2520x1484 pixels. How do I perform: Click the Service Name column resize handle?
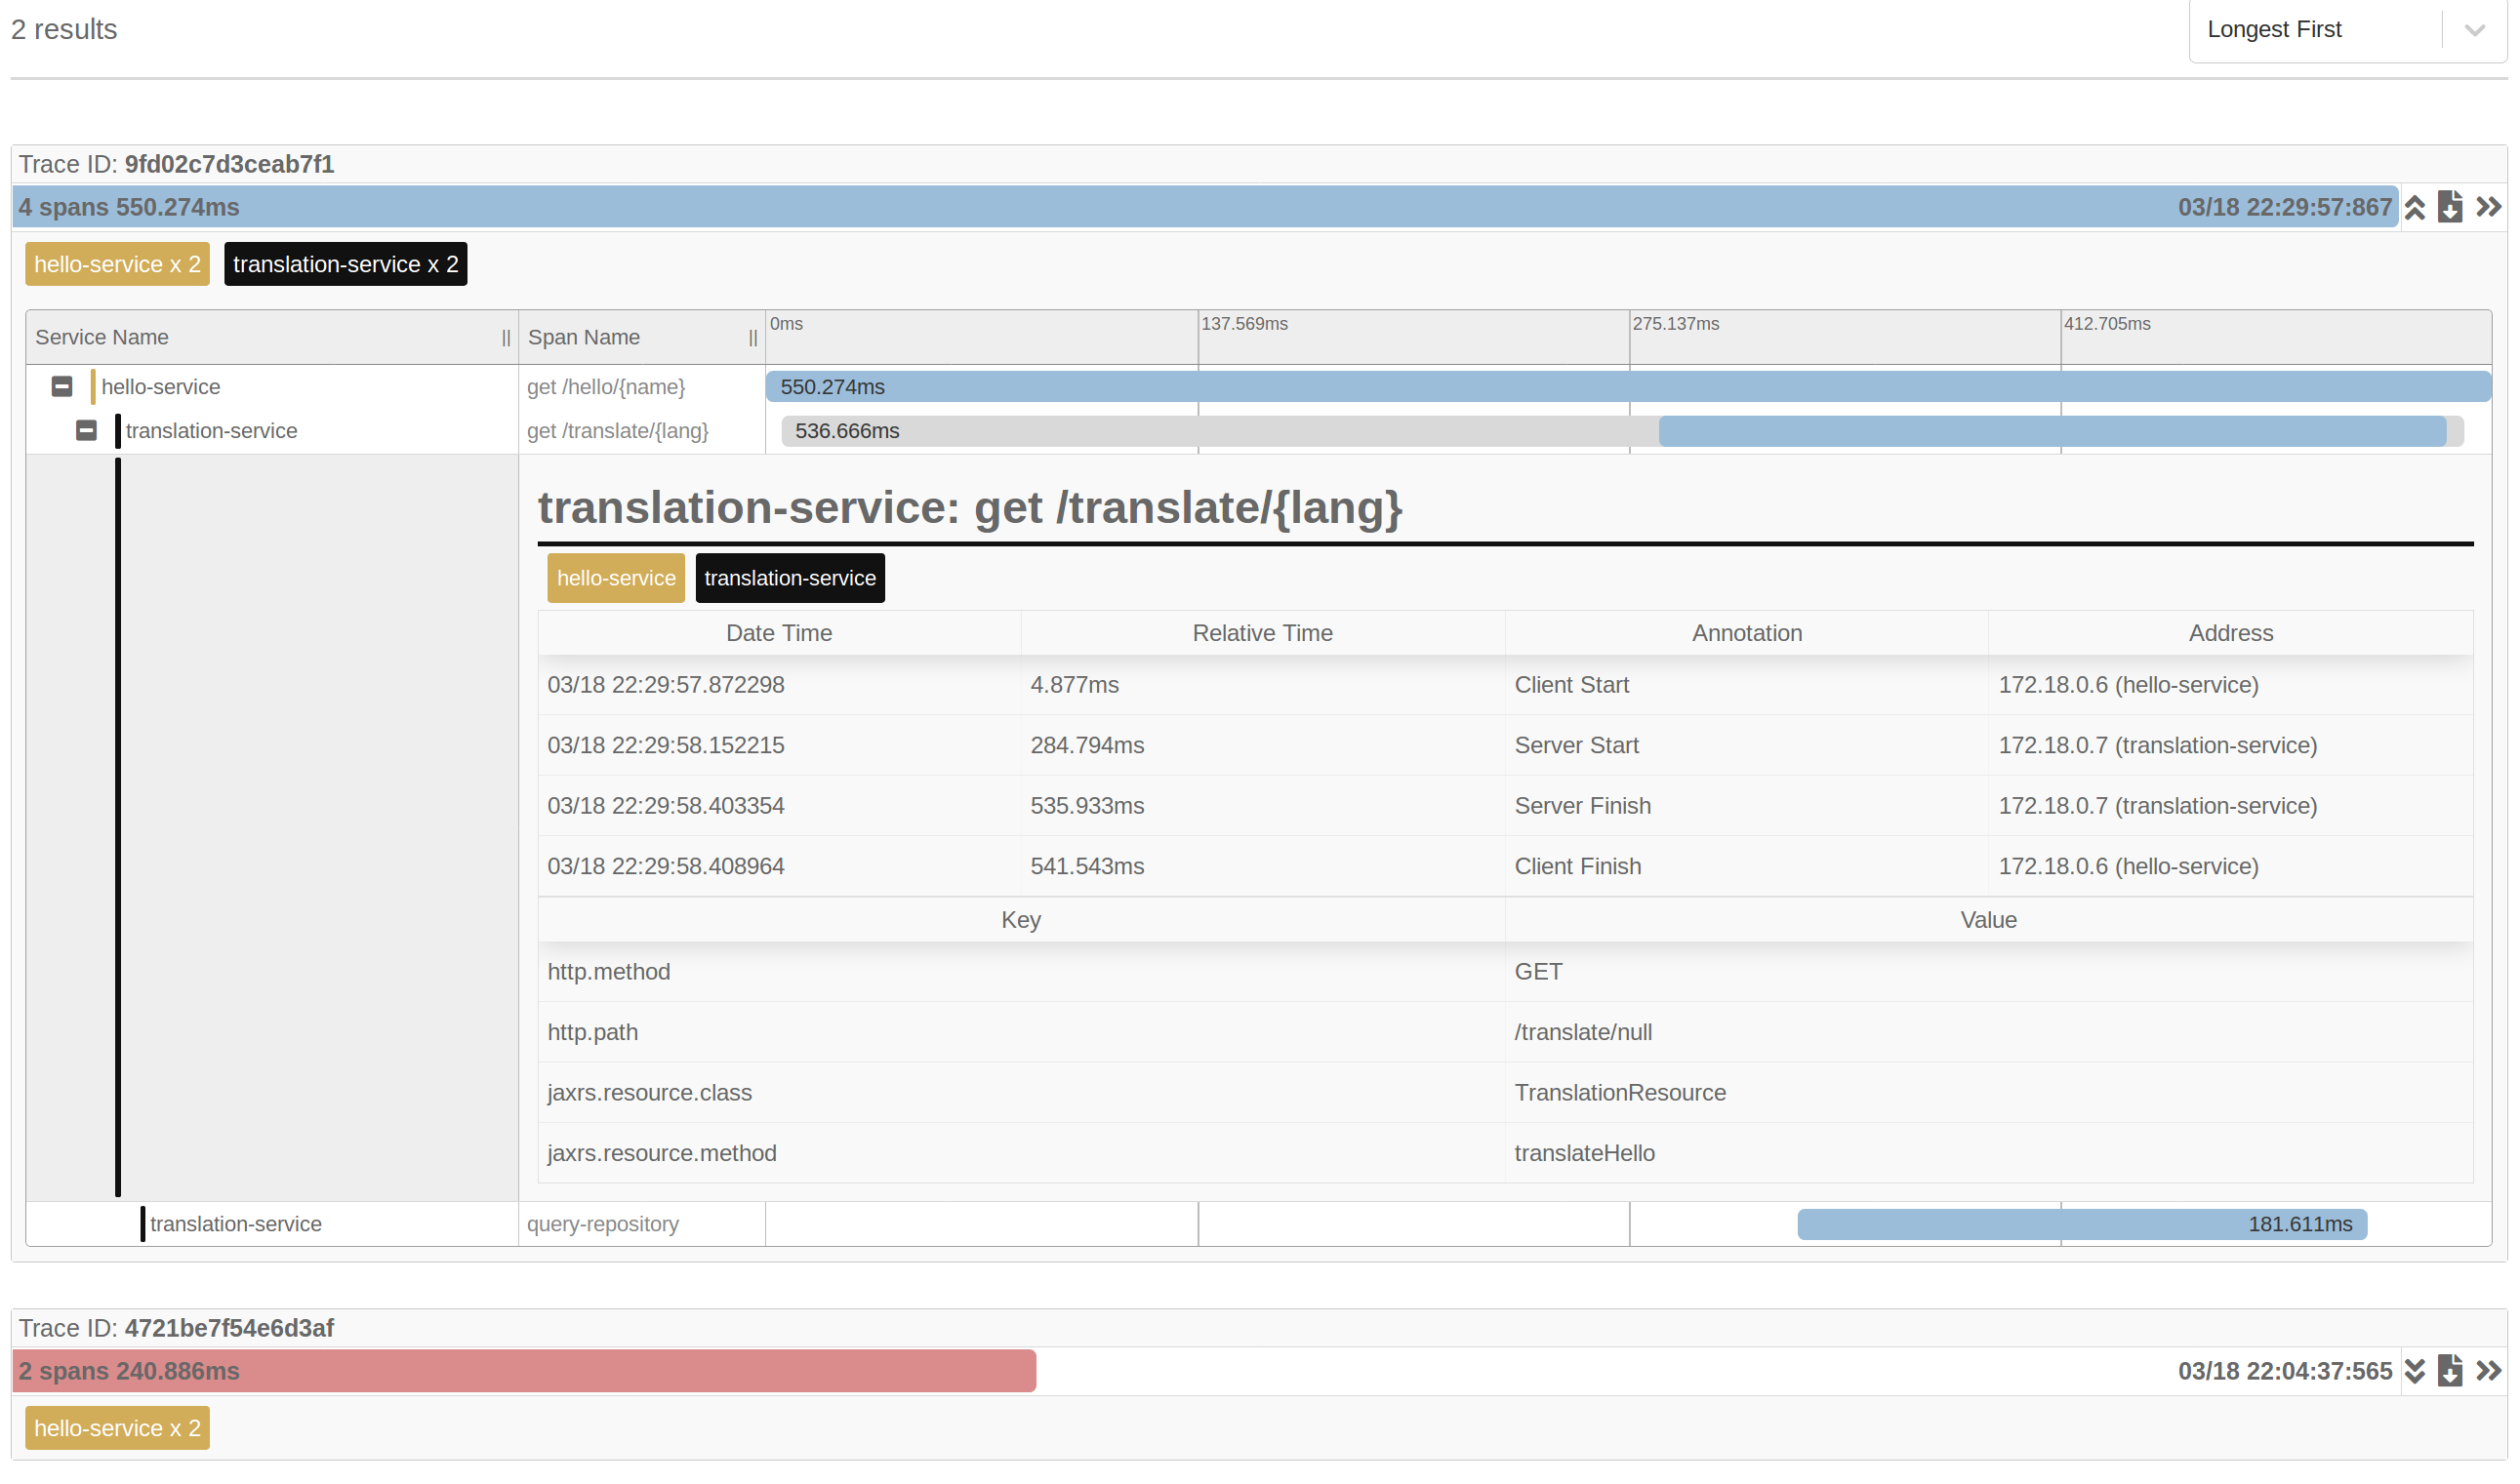click(506, 338)
